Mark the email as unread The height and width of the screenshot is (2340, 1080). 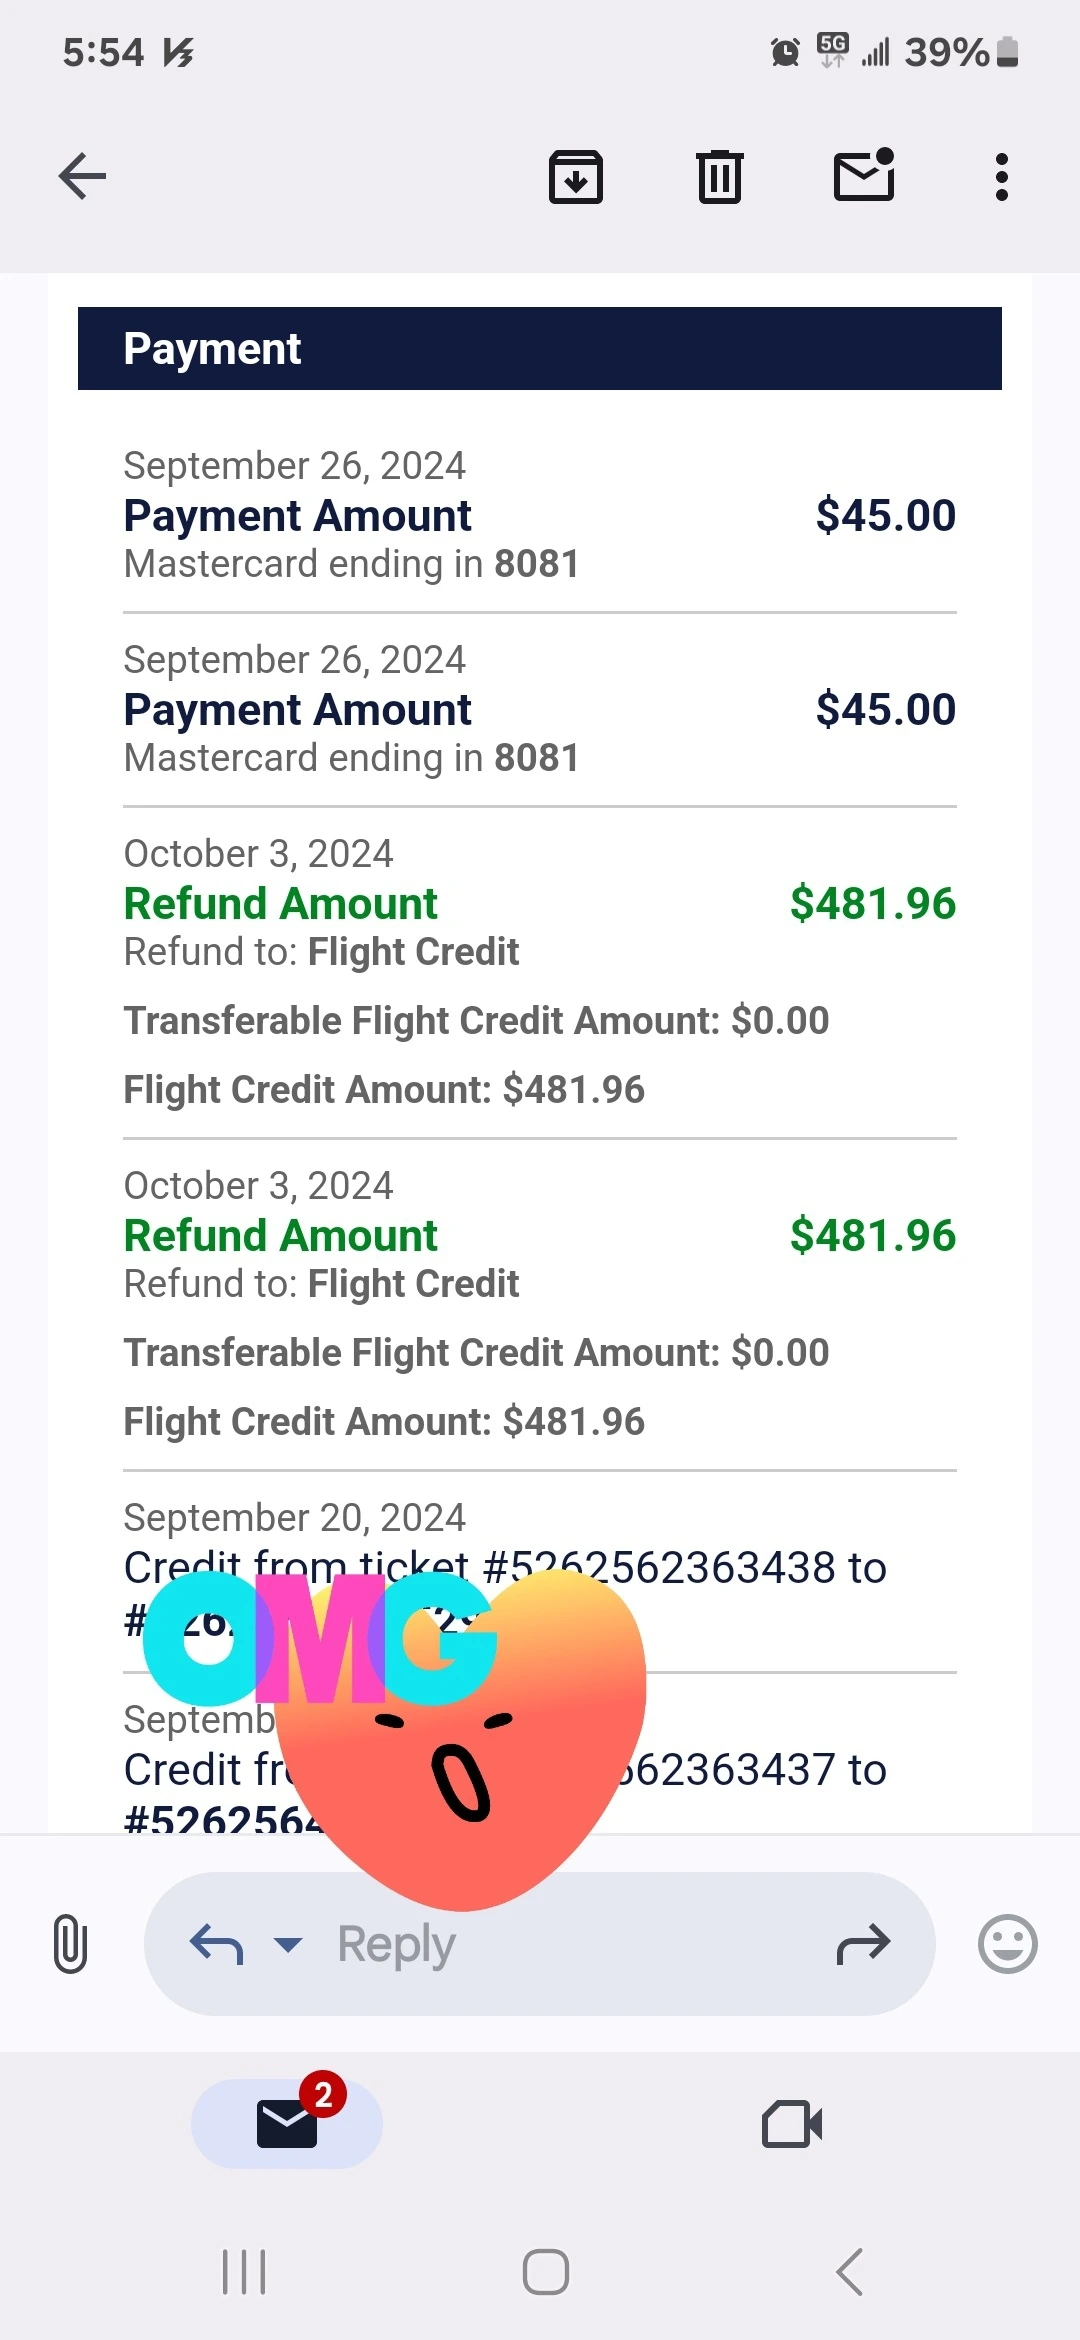coord(864,175)
